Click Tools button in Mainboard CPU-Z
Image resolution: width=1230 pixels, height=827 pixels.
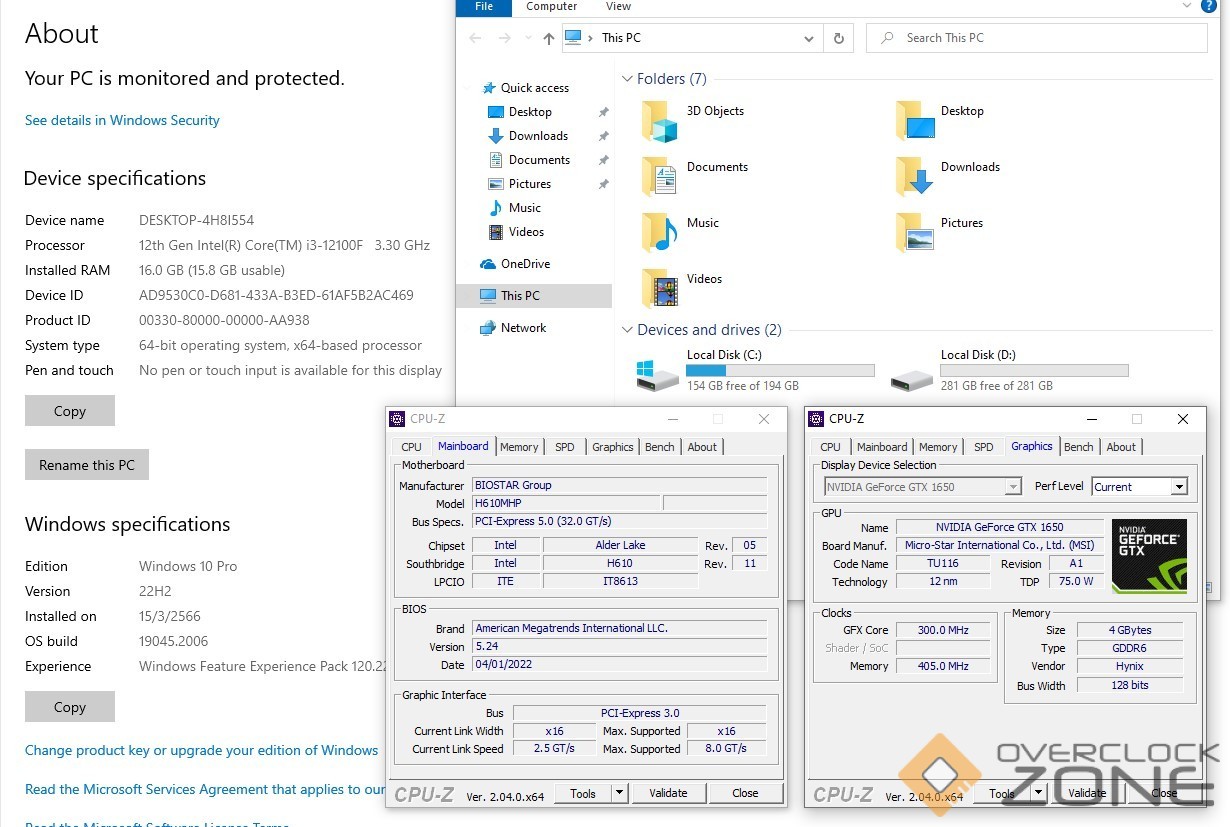click(x=583, y=793)
